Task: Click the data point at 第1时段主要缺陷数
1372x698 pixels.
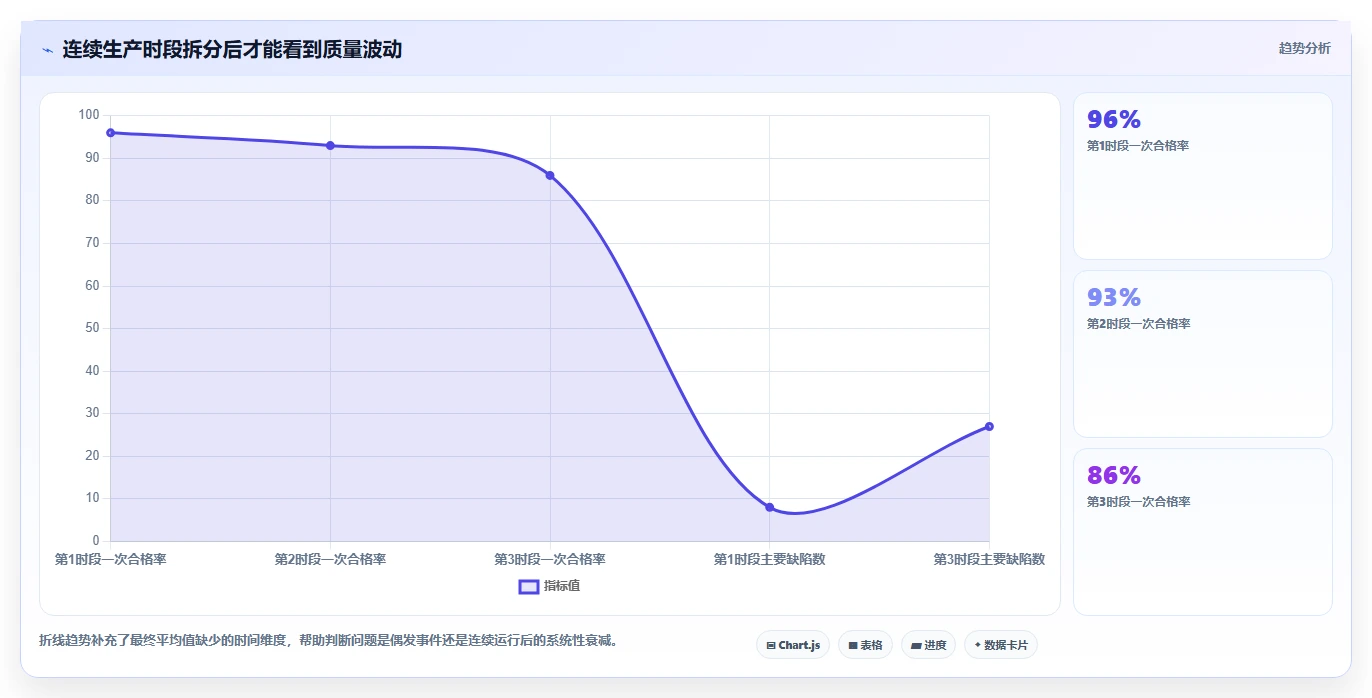Action: coord(769,507)
